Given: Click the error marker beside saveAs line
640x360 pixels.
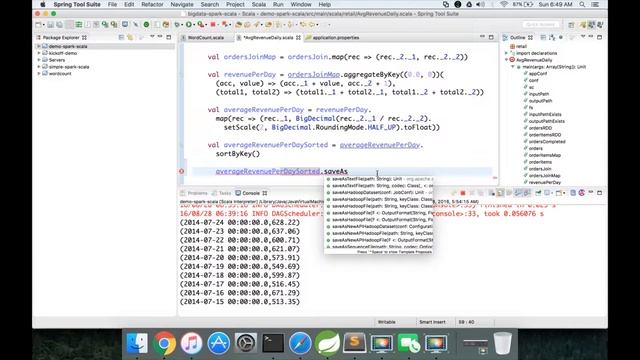Looking at the screenshot, I should [x=182, y=171].
